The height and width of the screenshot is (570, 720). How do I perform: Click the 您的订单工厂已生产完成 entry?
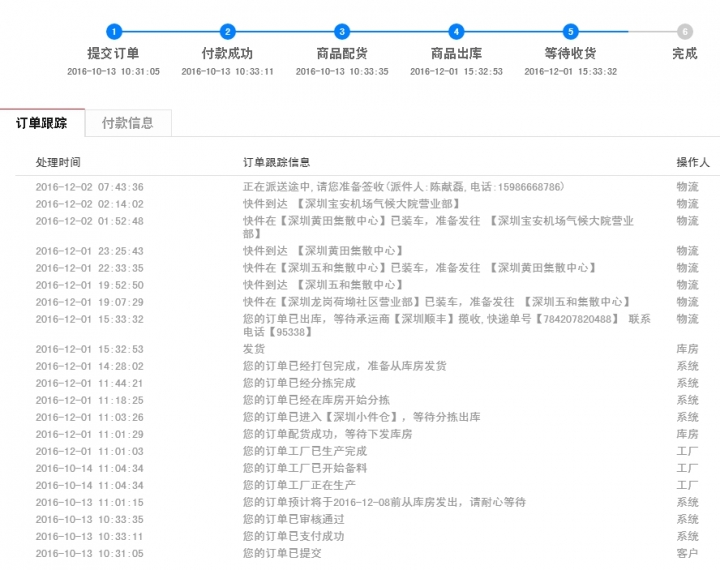click(x=305, y=451)
